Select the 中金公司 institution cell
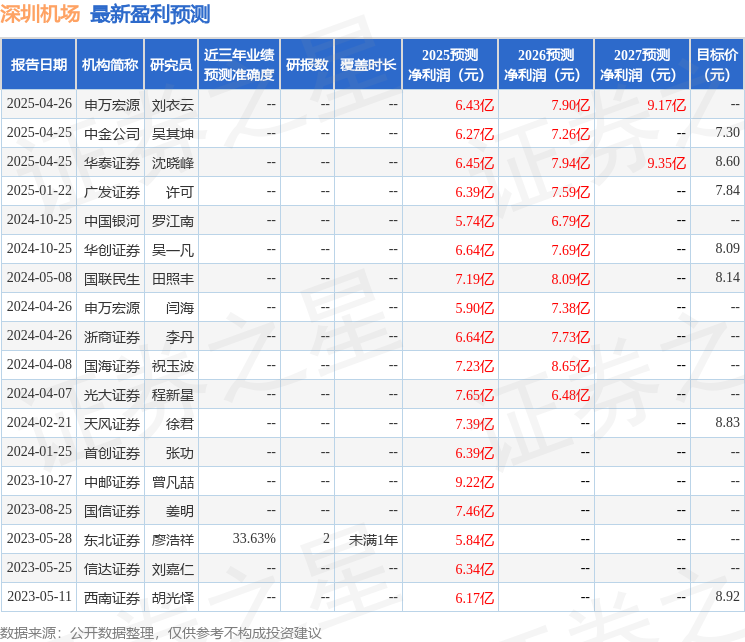The height and width of the screenshot is (642, 745). 112,134
